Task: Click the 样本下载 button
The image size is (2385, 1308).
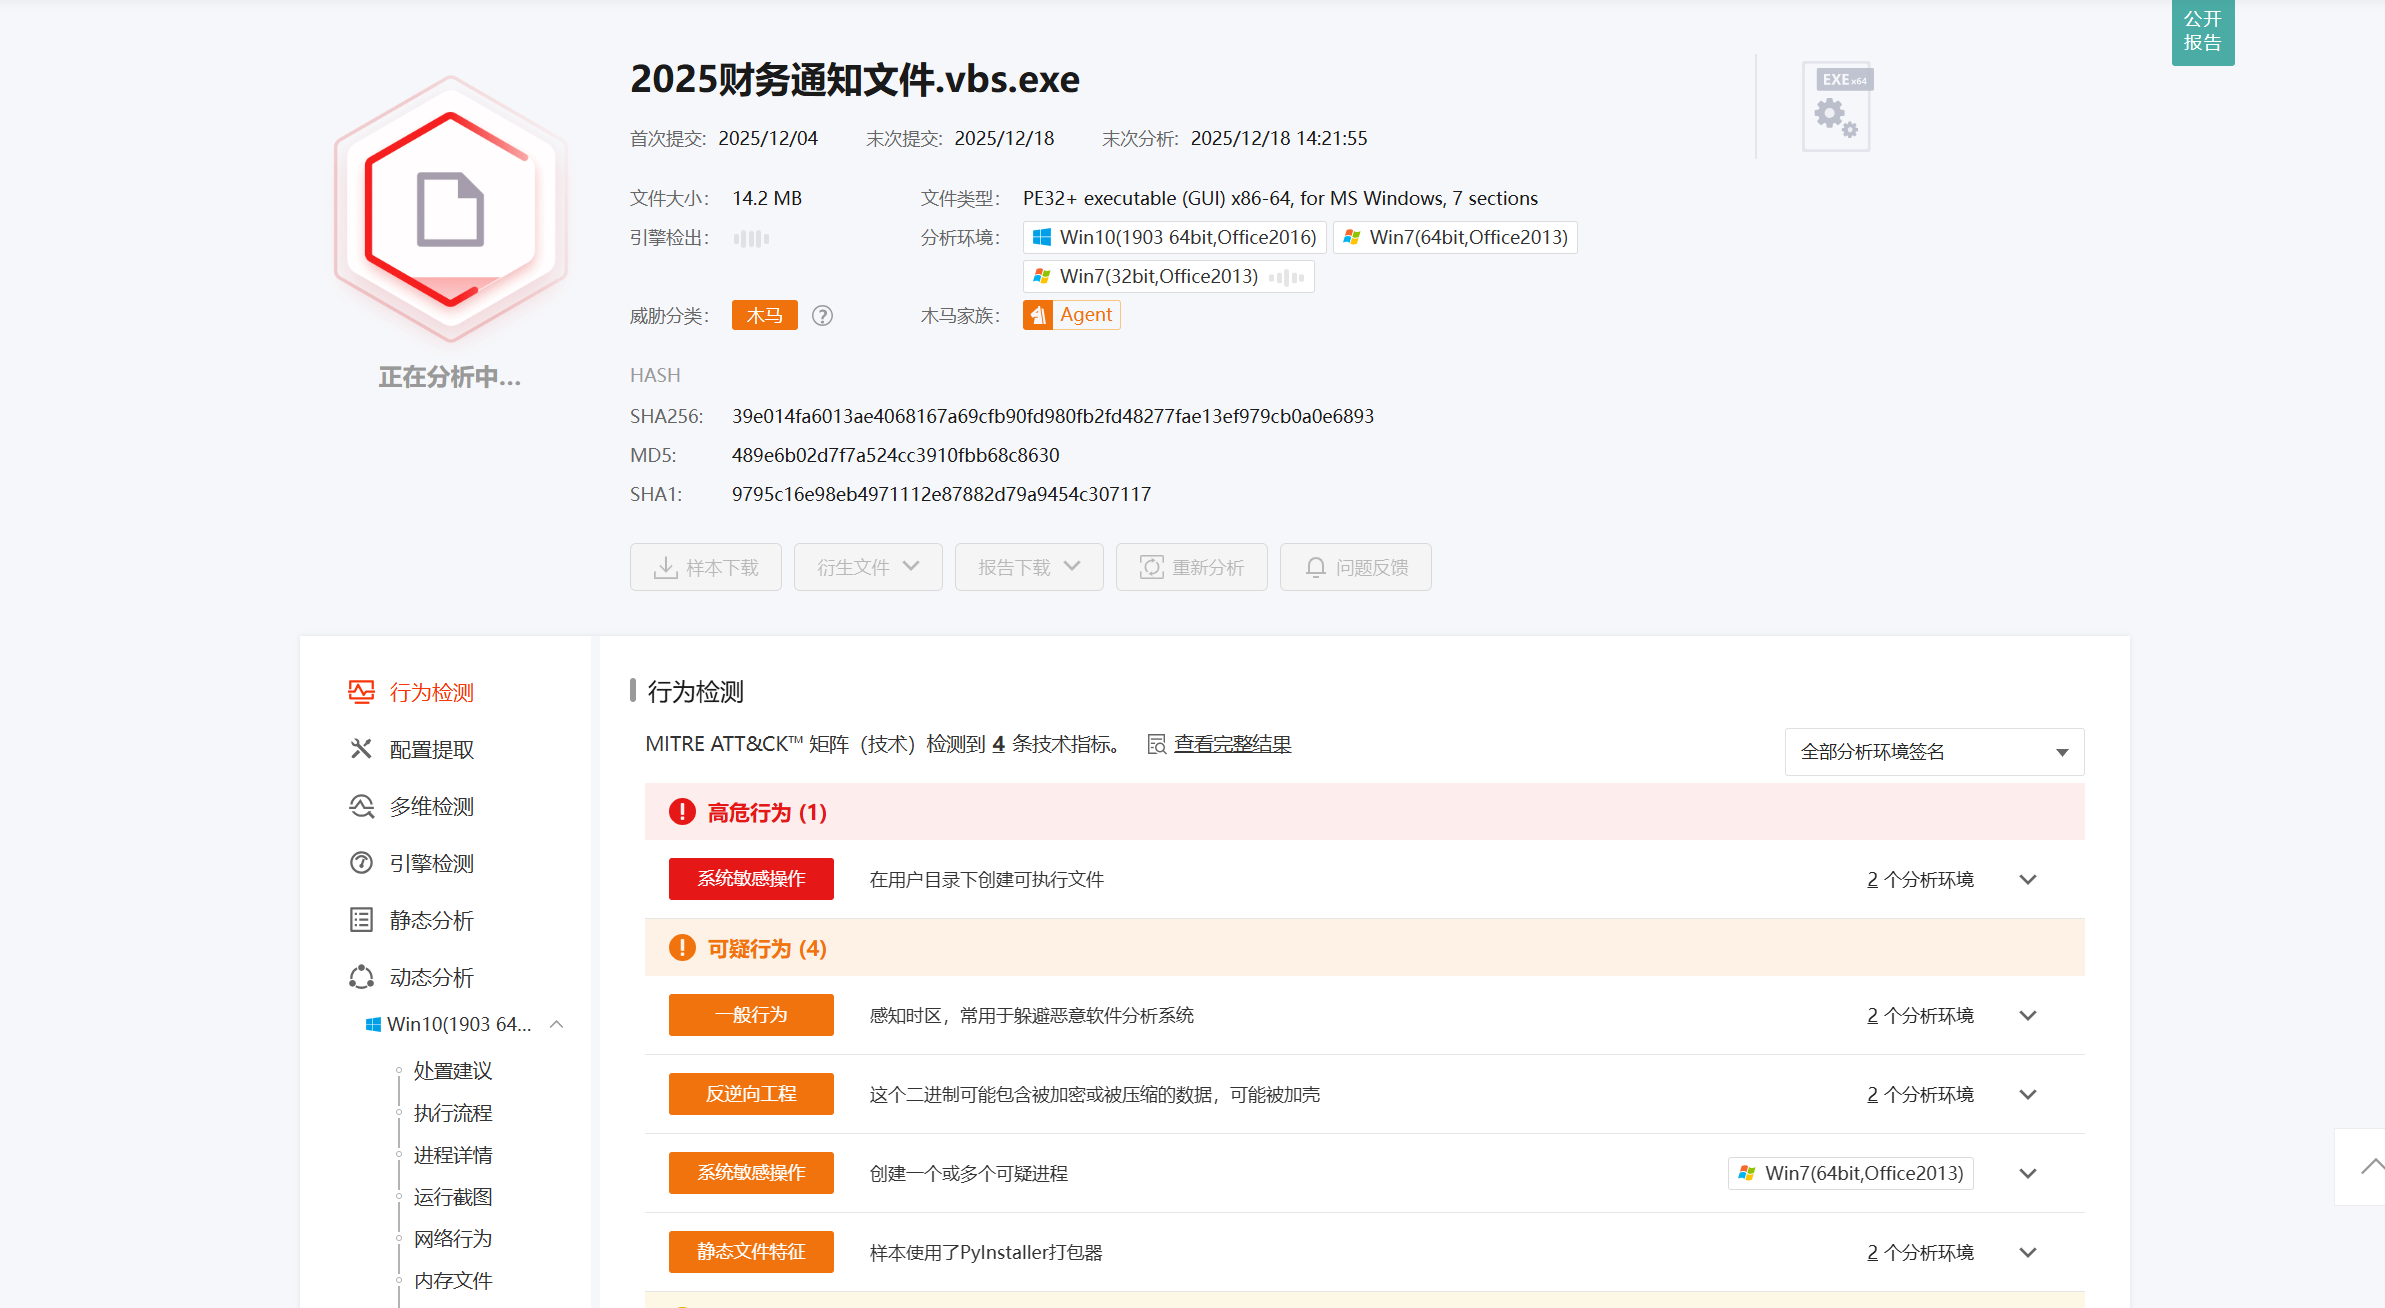Action: (x=706, y=567)
